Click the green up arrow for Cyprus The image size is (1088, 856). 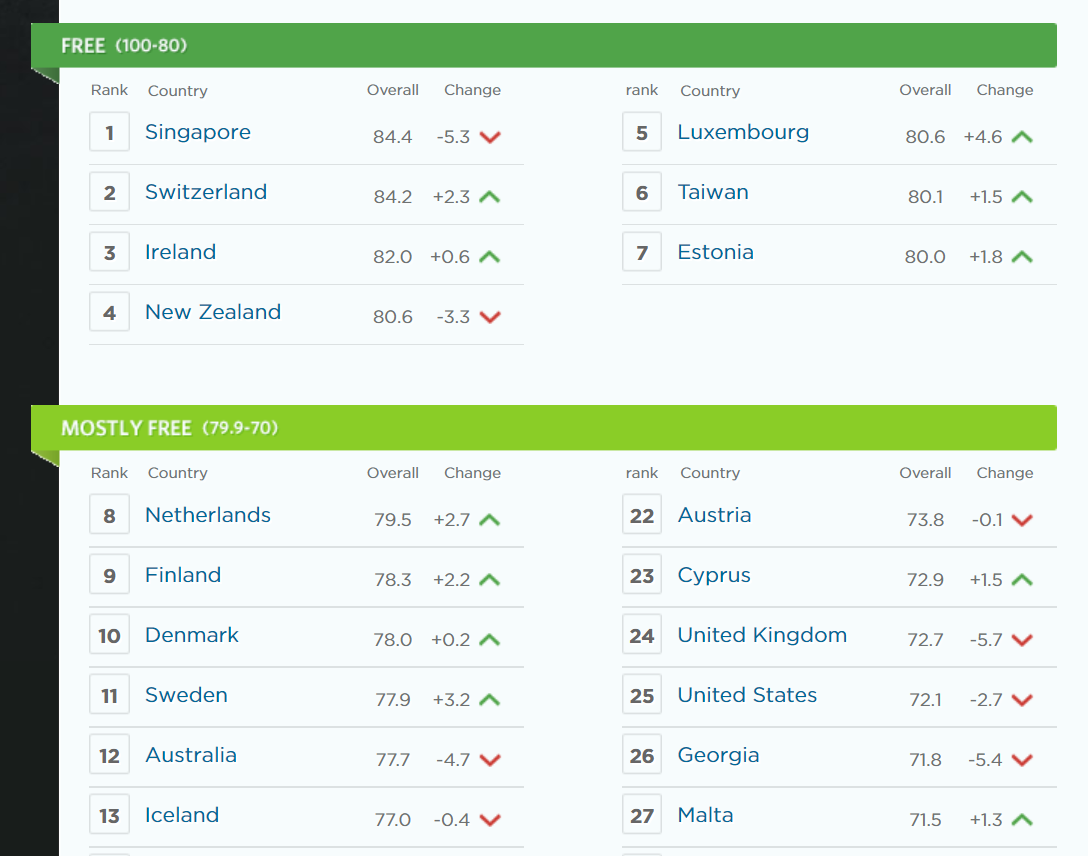tap(1022, 580)
